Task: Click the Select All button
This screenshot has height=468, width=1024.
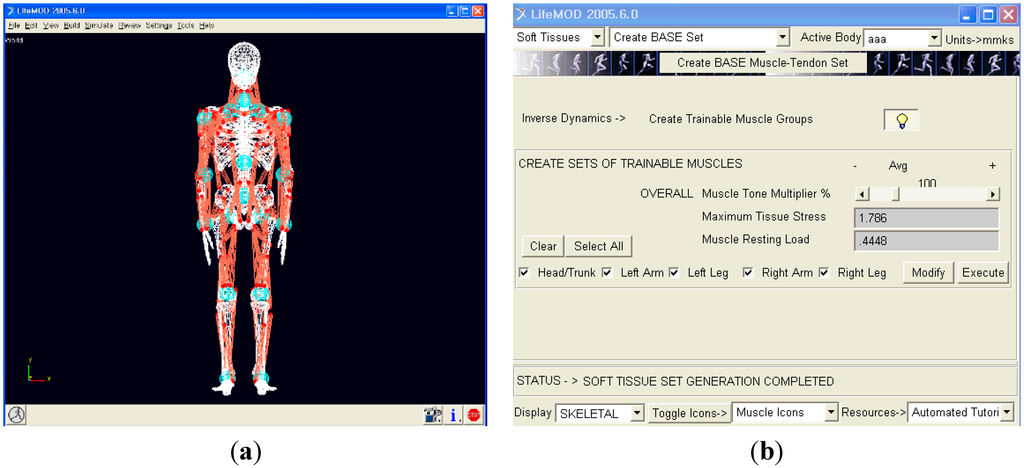Action: tap(597, 246)
